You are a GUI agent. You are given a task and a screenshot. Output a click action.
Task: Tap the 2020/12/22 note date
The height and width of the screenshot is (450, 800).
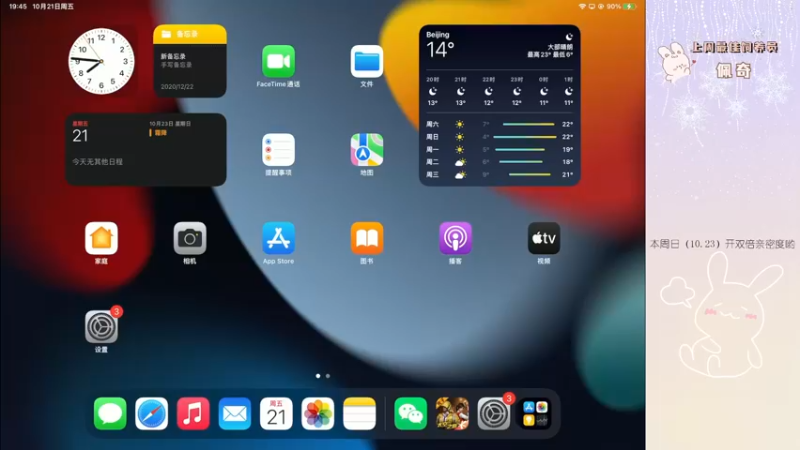(177, 87)
